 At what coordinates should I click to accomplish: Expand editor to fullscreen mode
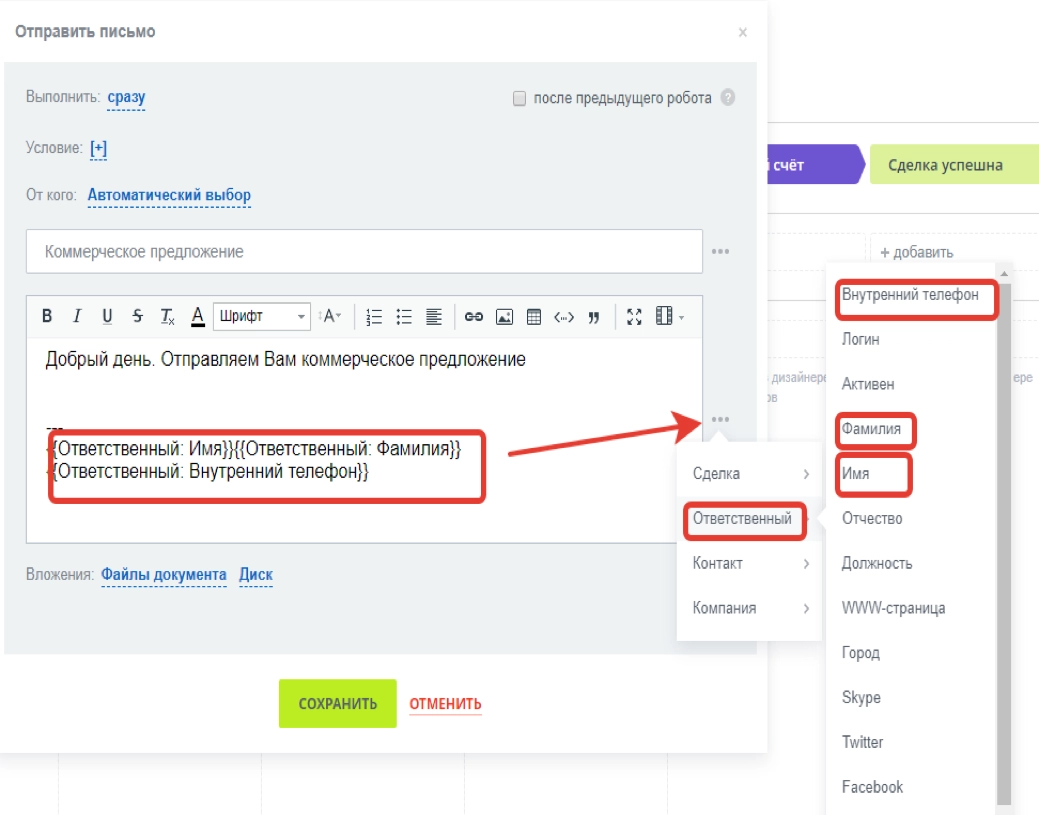coord(634,317)
